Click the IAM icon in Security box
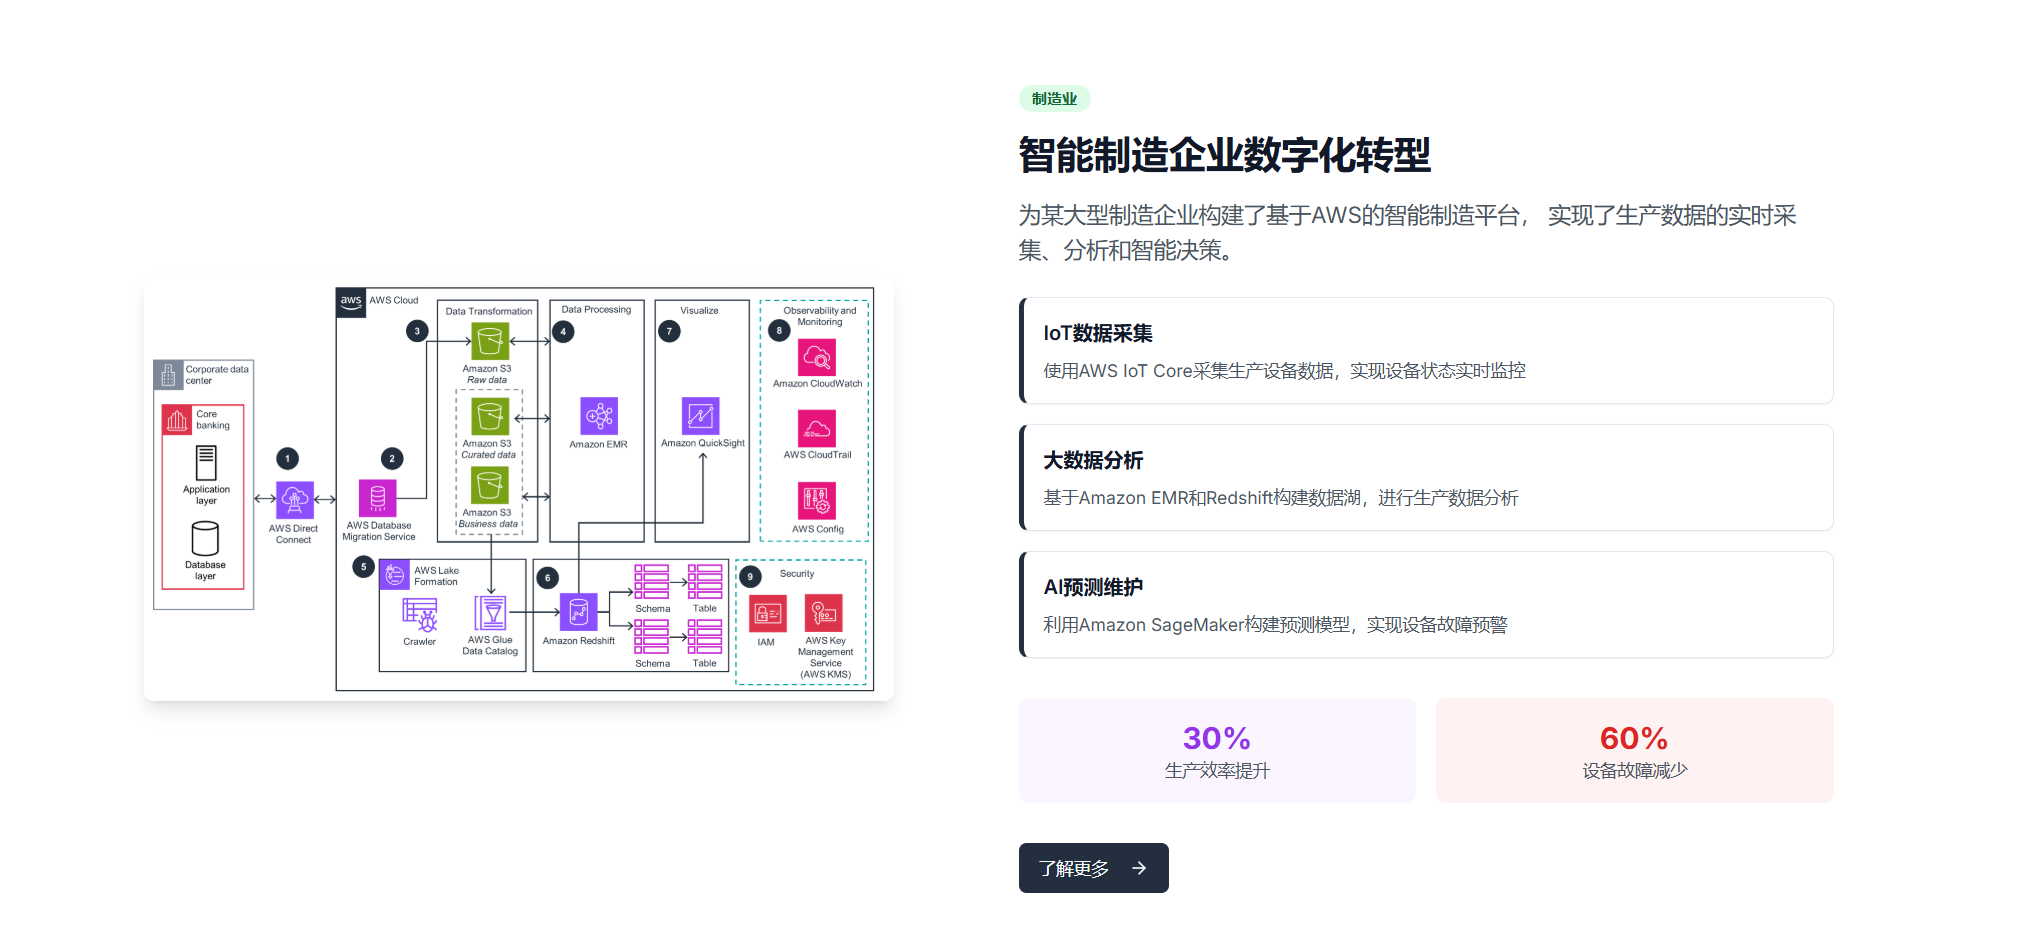2035x943 pixels. pos(768,614)
